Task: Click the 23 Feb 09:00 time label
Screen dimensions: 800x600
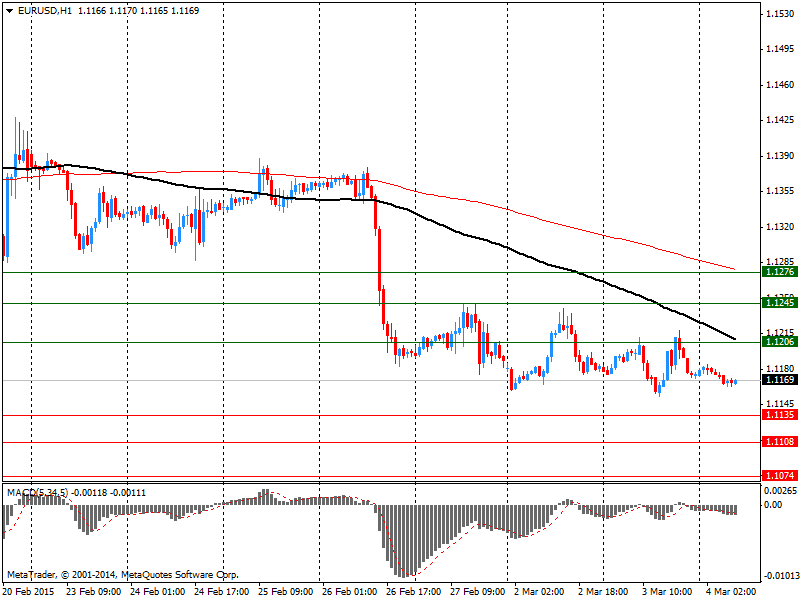Action: click(x=93, y=592)
